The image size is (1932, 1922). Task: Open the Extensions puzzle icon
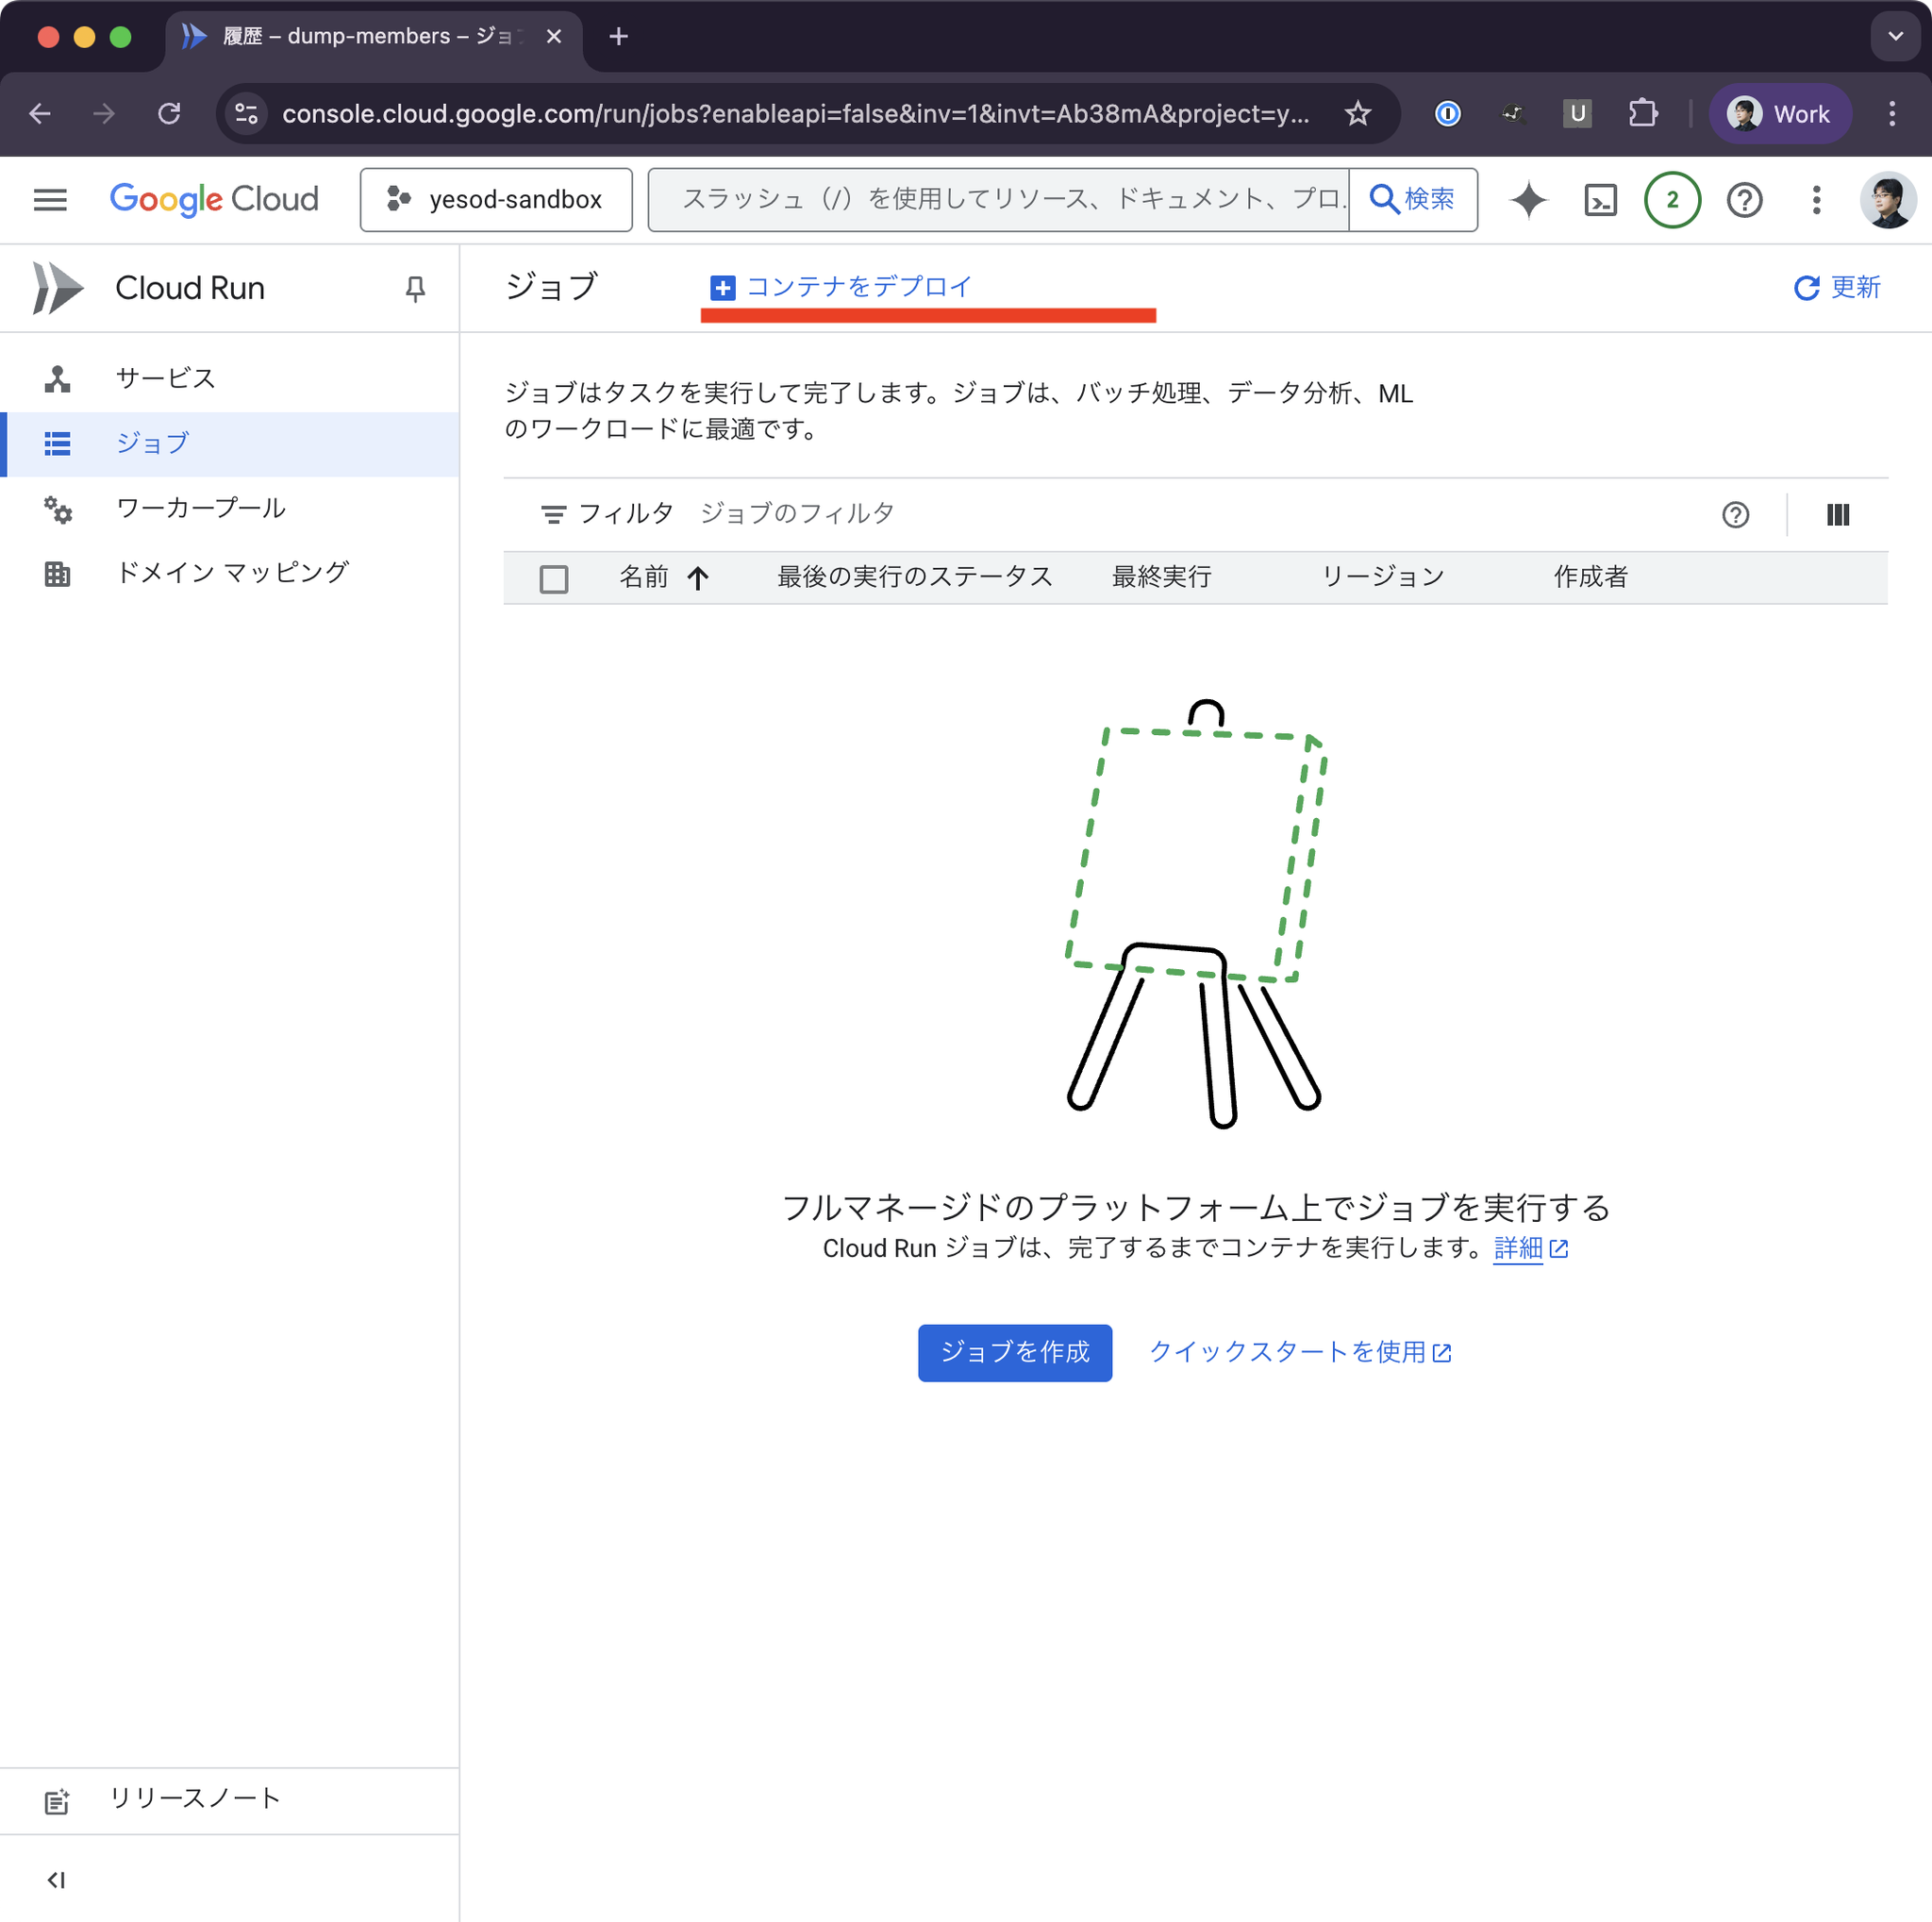1643,114
